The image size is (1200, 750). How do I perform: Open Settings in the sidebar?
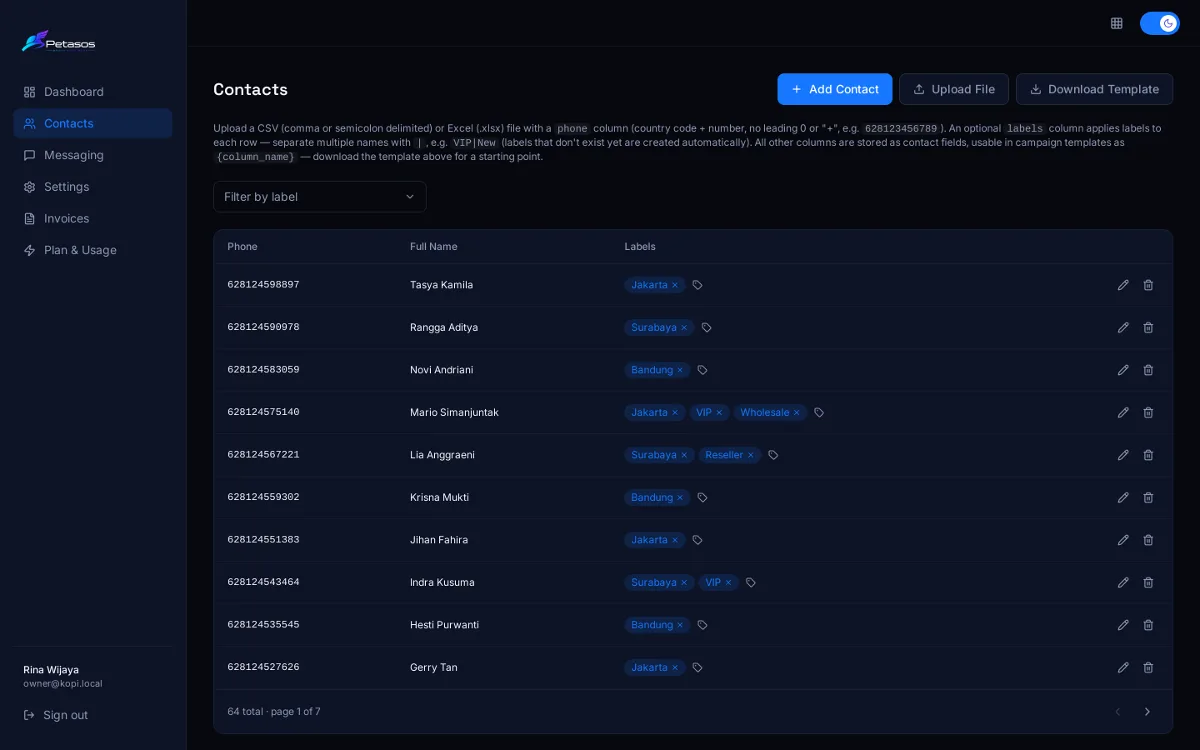[x=93, y=187]
